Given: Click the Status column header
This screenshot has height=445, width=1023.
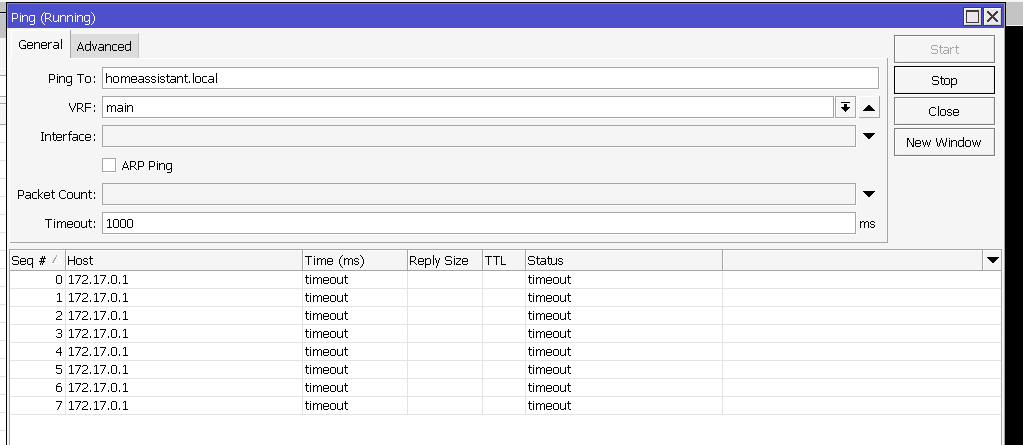Looking at the screenshot, I should [x=622, y=260].
